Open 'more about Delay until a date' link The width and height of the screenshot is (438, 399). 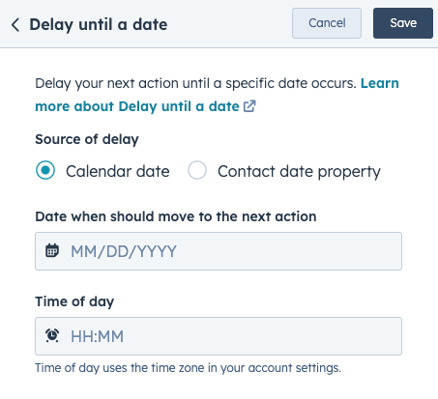(137, 107)
